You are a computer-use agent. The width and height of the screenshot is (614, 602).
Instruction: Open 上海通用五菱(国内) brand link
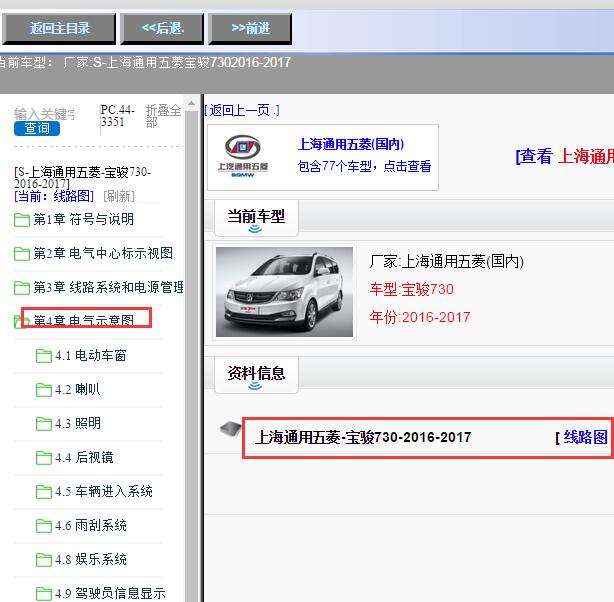click(x=351, y=144)
